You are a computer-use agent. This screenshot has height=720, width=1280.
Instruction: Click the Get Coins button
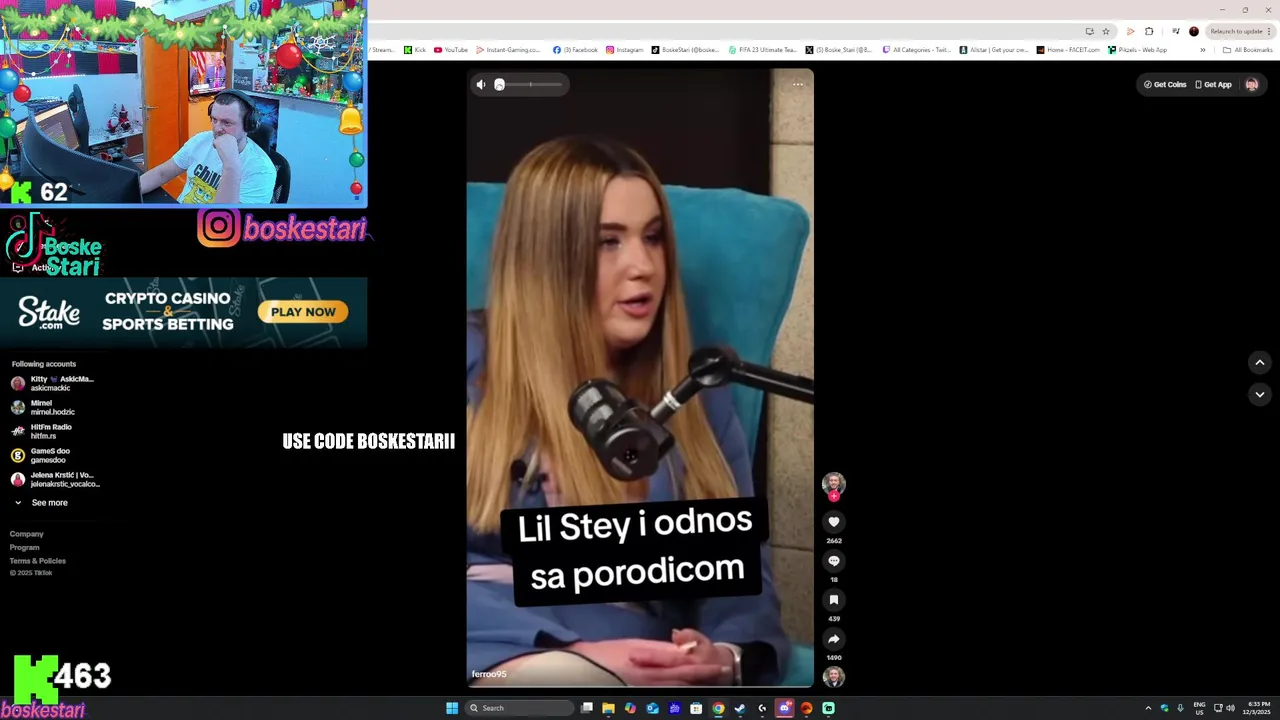click(1165, 85)
